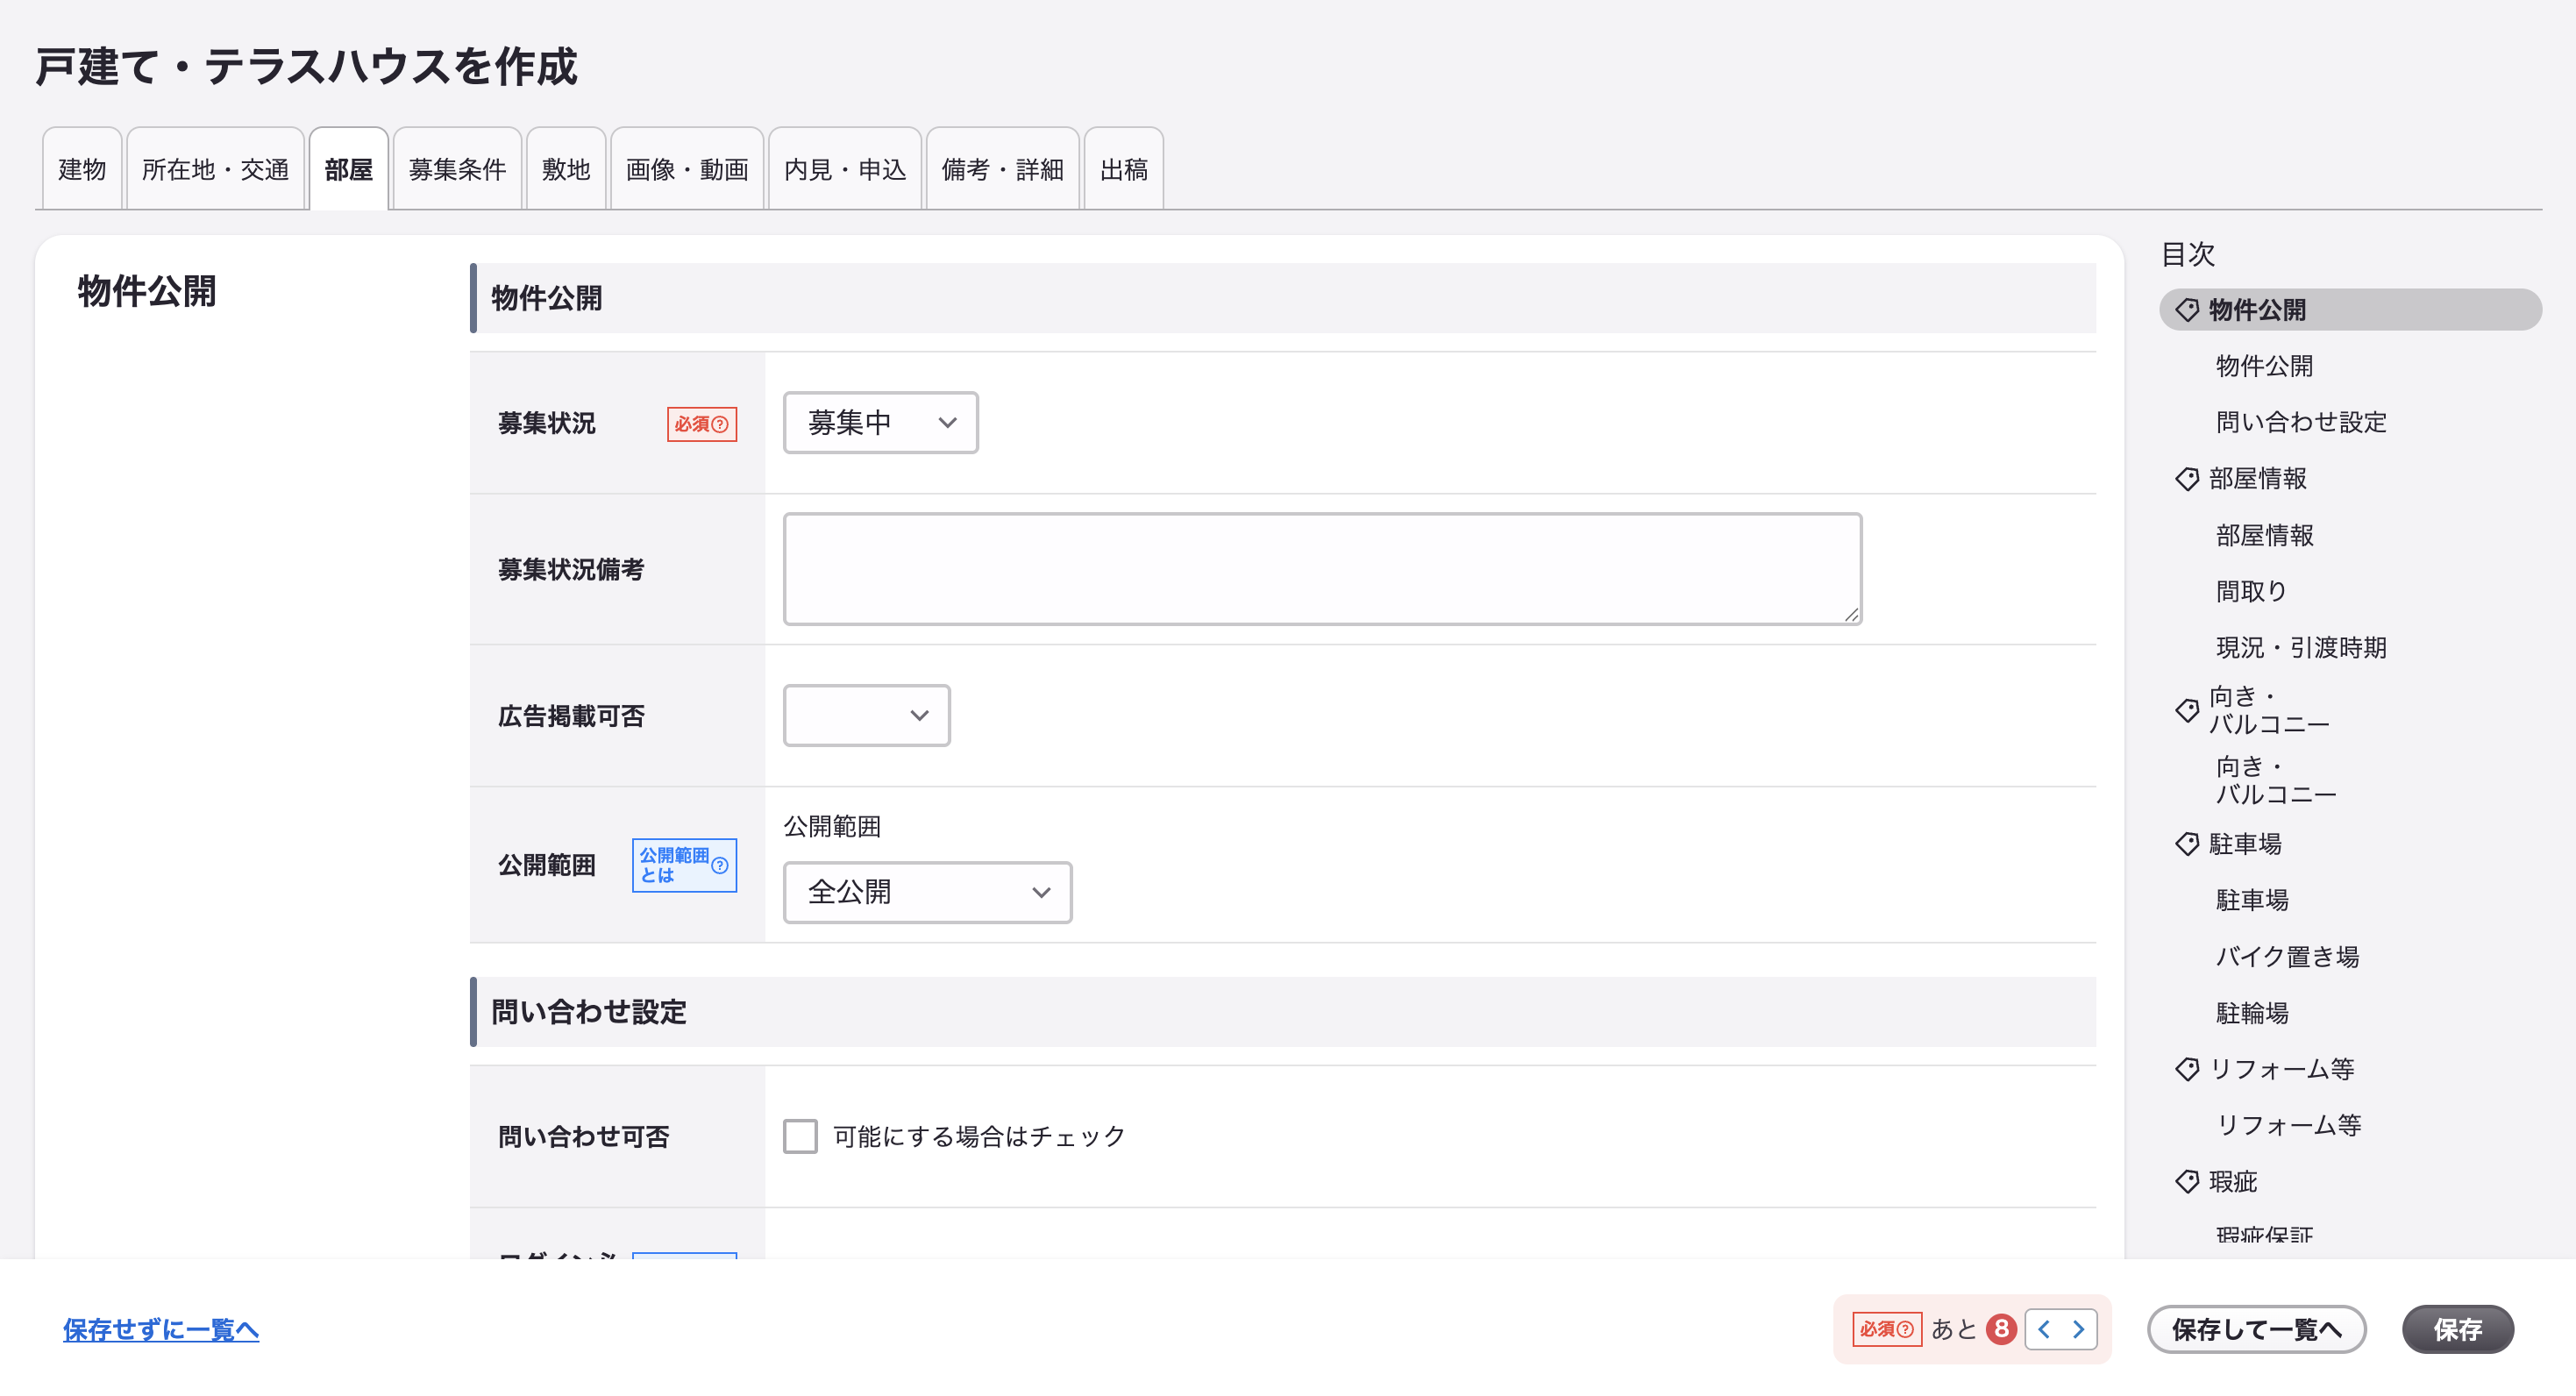2576x1396 pixels.
Task: Click into the 募集状況備考 text area
Action: [x=1322, y=569]
